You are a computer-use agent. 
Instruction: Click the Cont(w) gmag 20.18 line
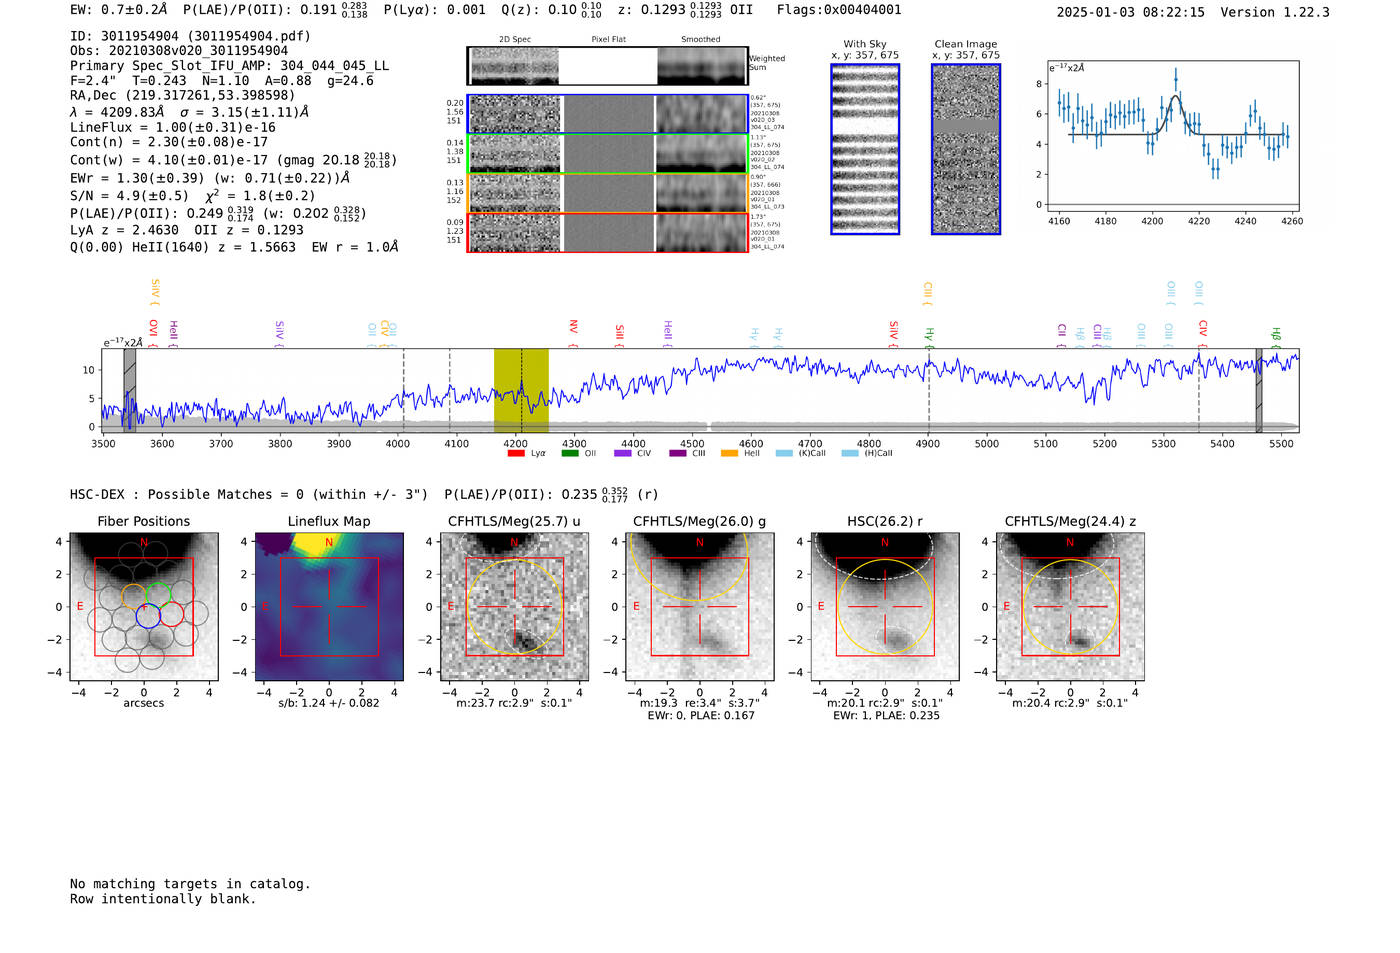(x=233, y=159)
